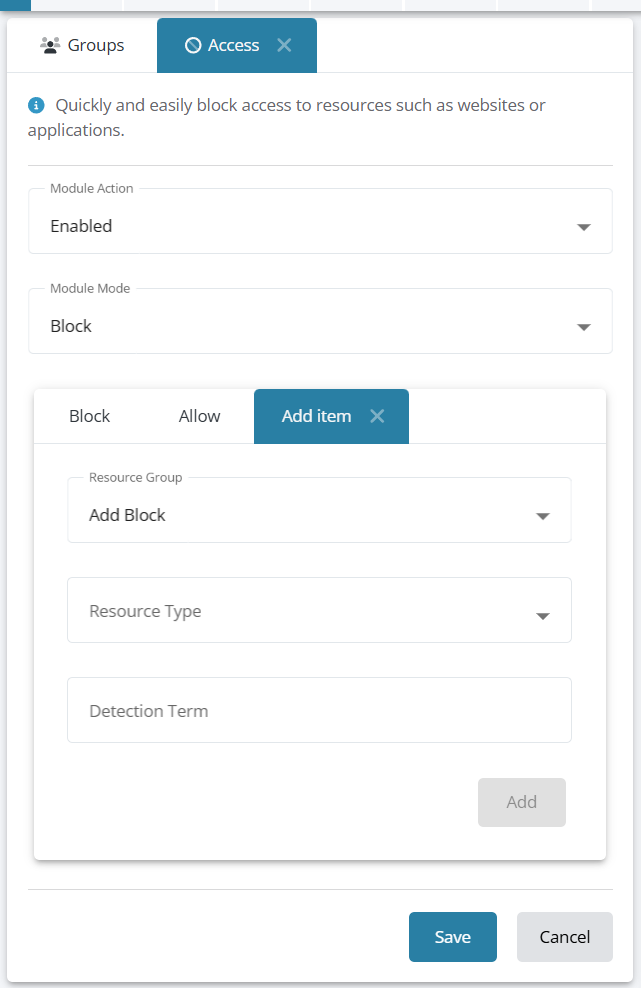Cancel the changes

tap(564, 937)
